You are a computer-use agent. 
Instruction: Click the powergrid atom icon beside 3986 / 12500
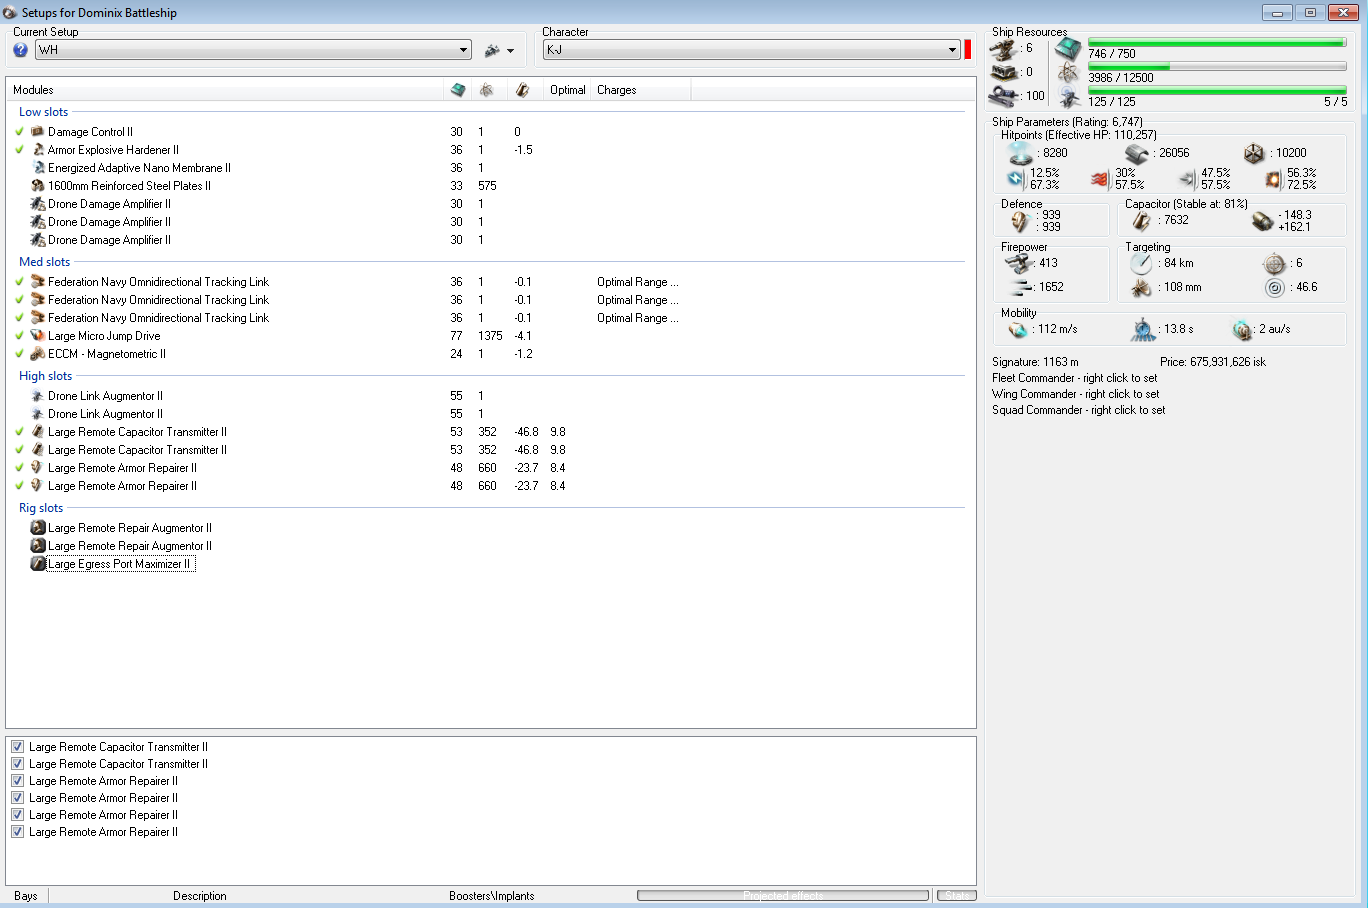point(1069,73)
